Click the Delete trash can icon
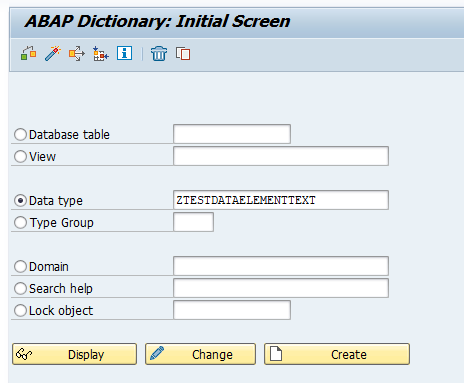The width and height of the screenshot is (464, 383). click(x=159, y=53)
